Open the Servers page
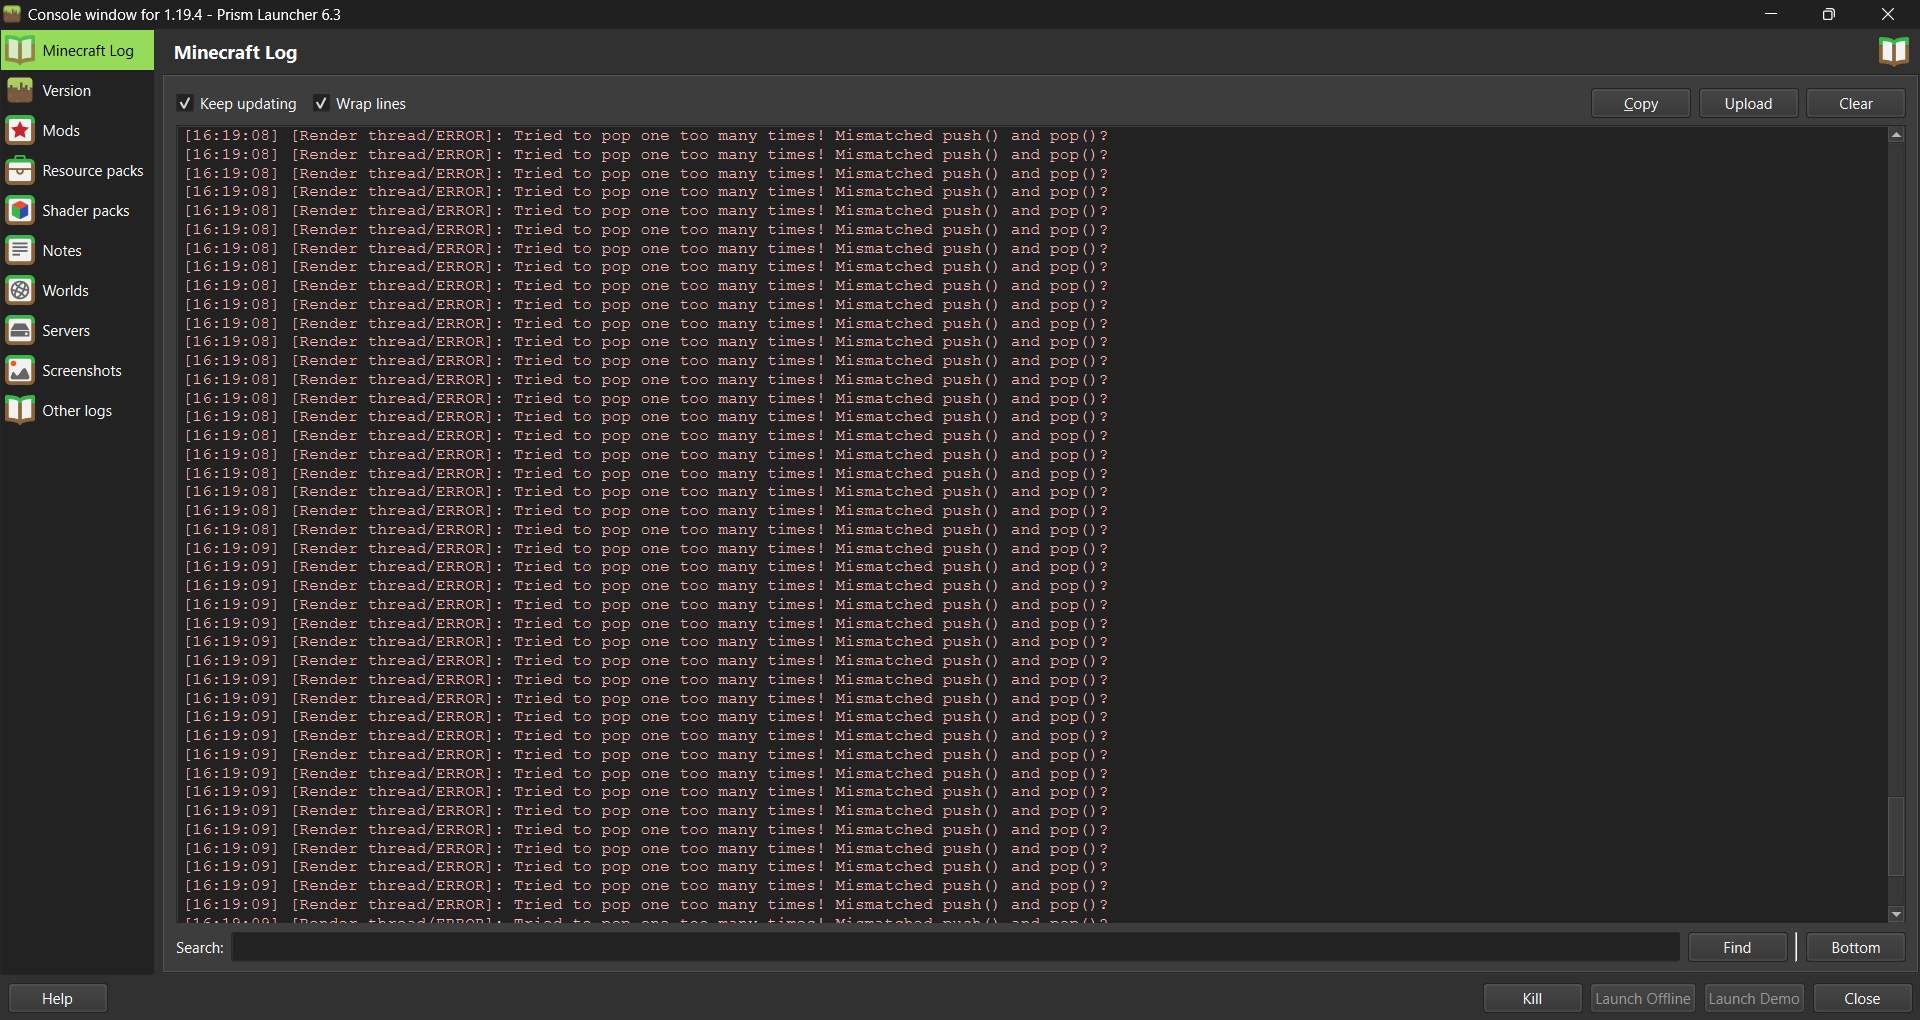This screenshot has width=1920, height=1020. click(x=66, y=330)
